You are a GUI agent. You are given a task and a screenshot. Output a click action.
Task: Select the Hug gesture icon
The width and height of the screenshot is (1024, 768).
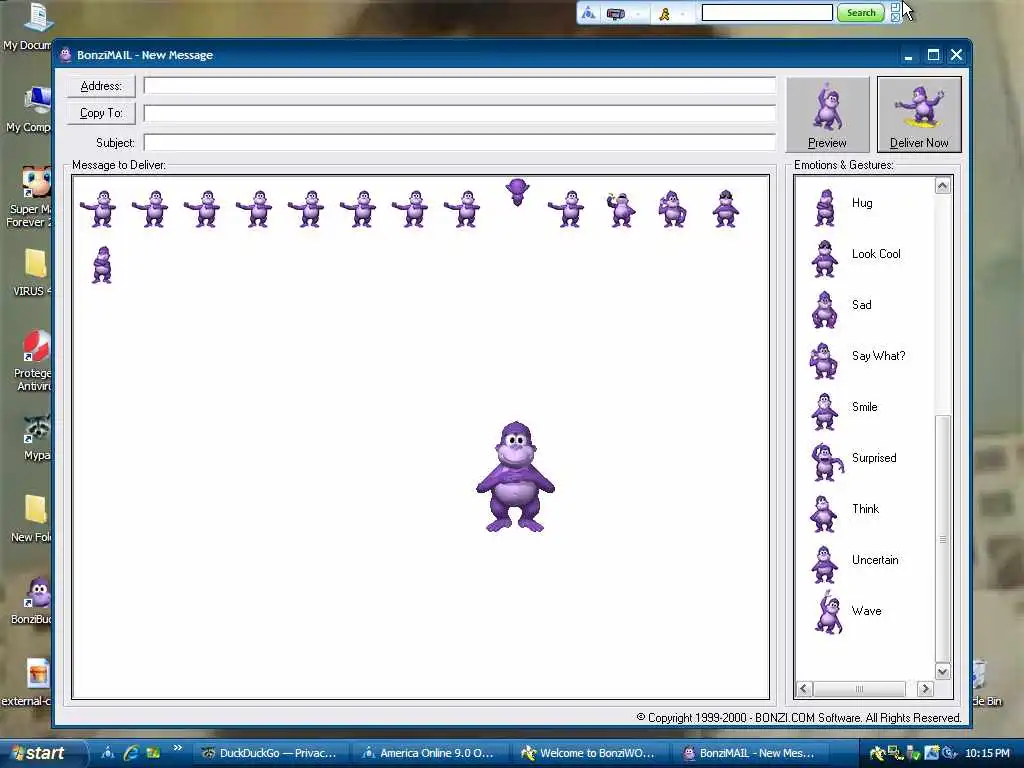tap(825, 208)
